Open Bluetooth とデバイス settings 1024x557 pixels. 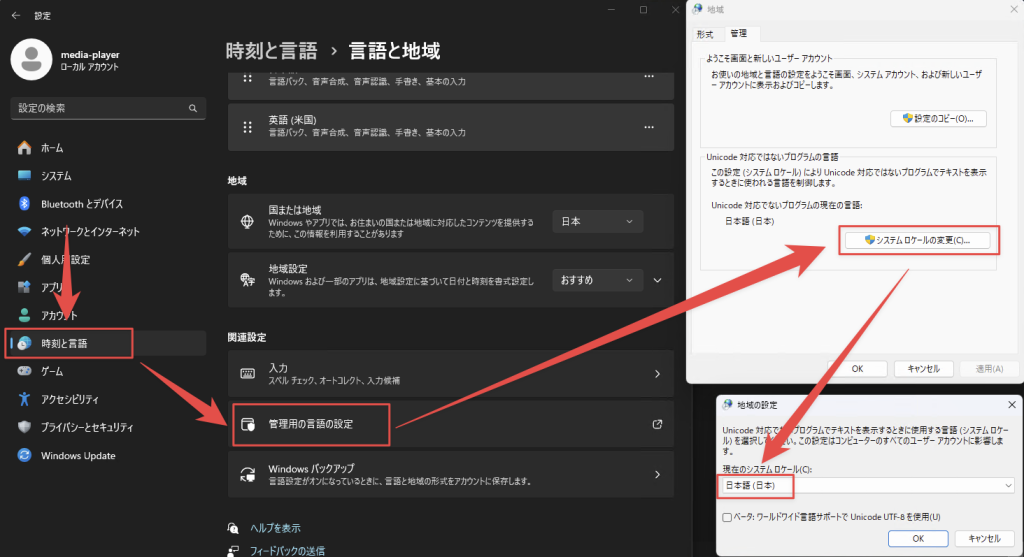82,204
